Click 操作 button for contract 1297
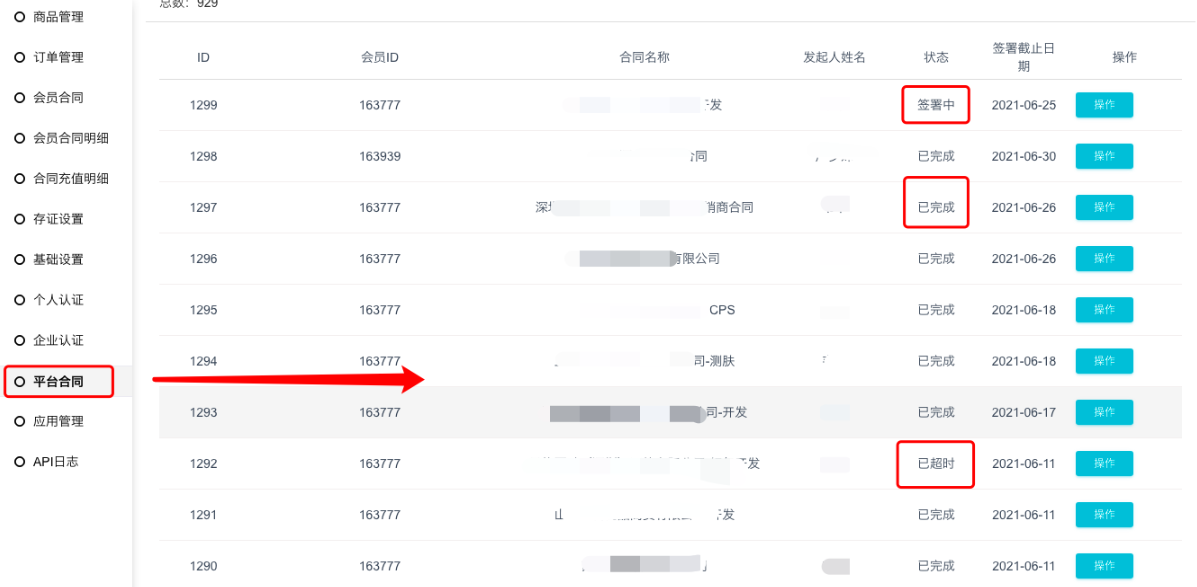The height and width of the screenshot is (587, 1197). 1104,207
